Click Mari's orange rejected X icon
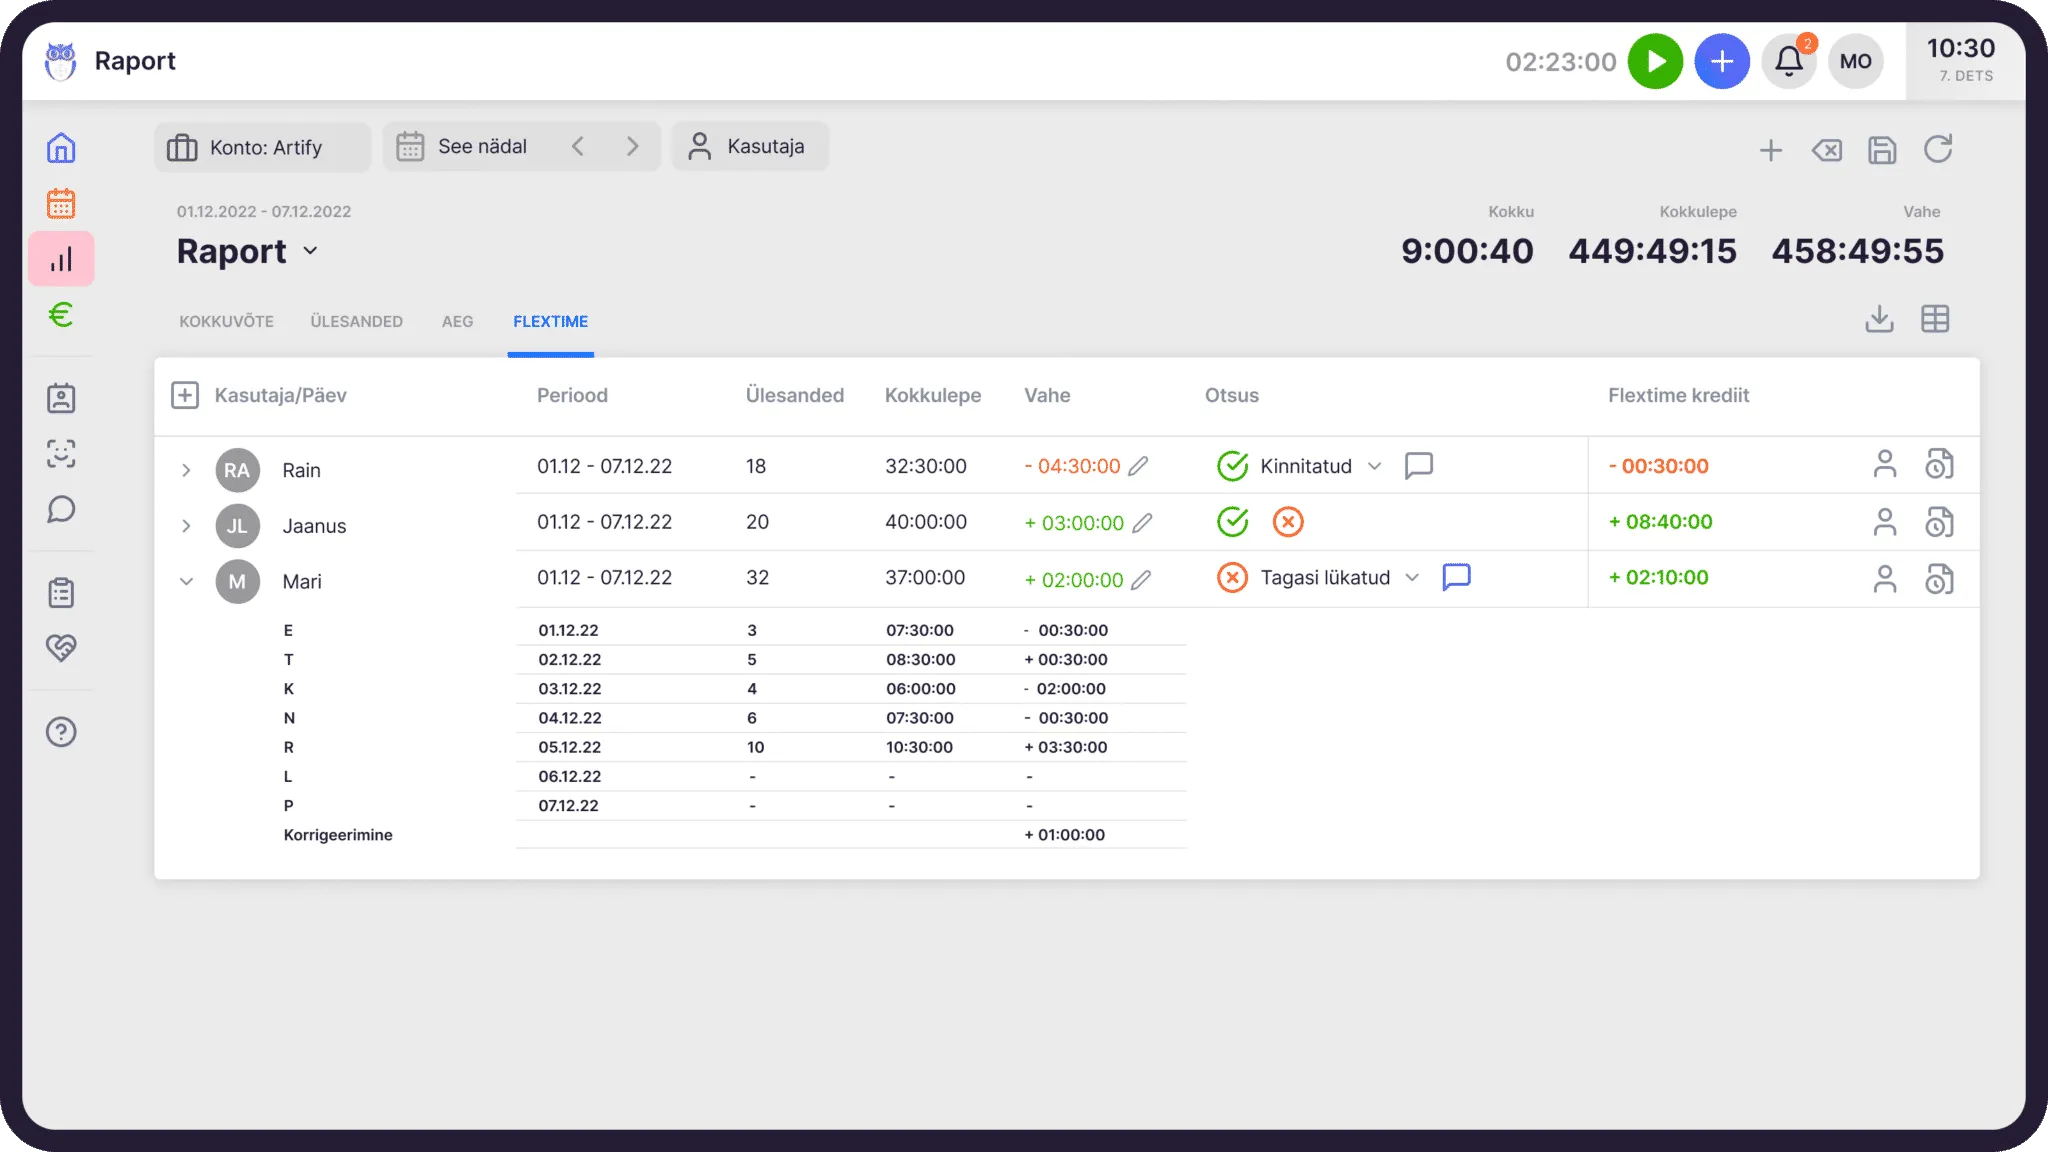This screenshot has width=2048, height=1152. pyautogui.click(x=1232, y=578)
